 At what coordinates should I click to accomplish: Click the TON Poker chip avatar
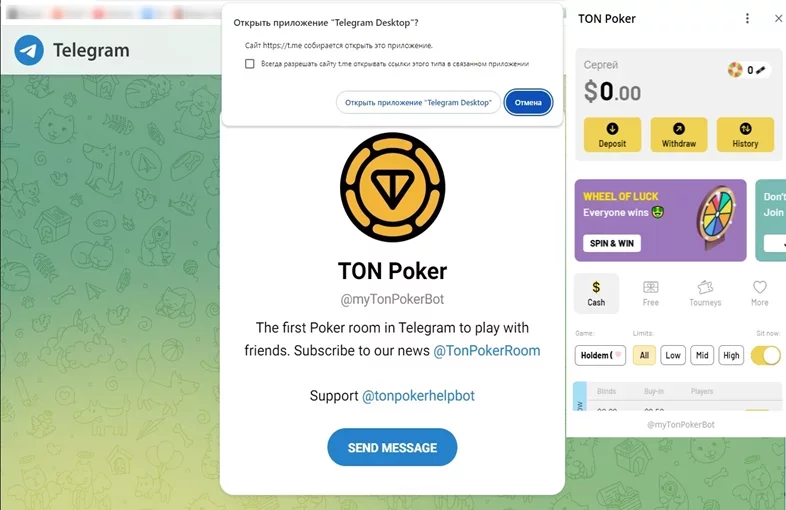pos(392,187)
